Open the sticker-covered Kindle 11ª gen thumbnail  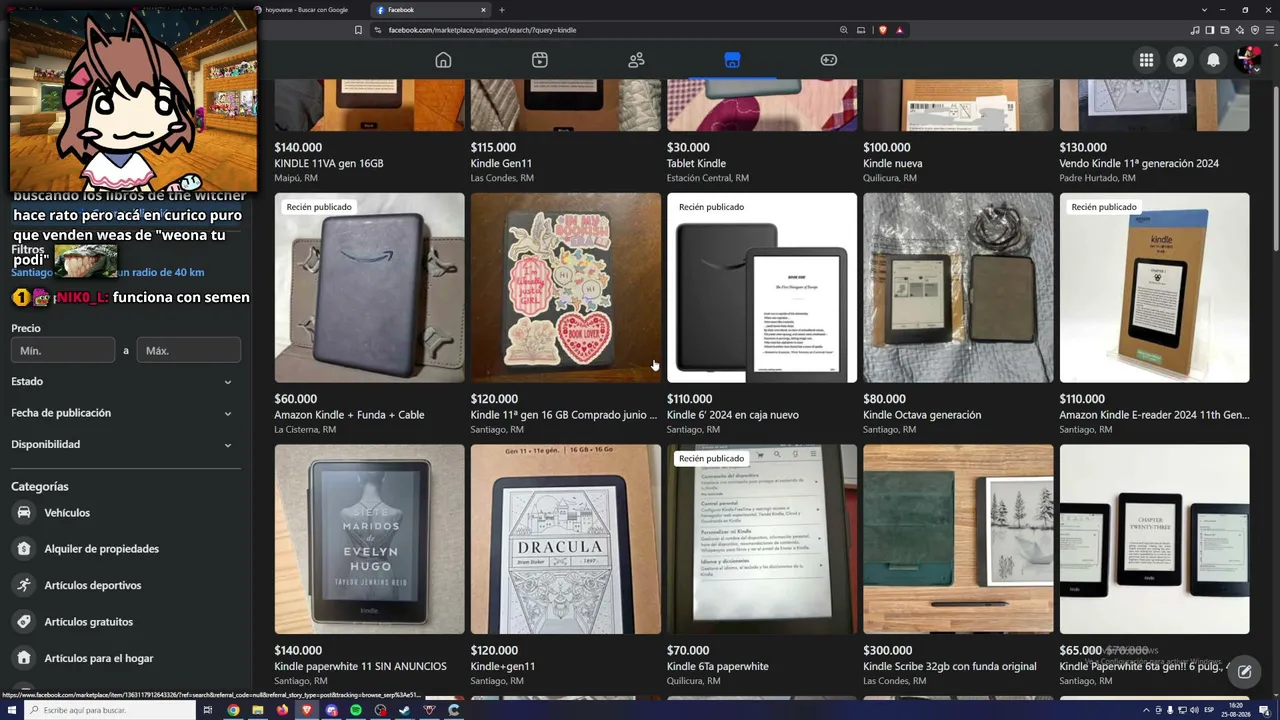point(565,288)
